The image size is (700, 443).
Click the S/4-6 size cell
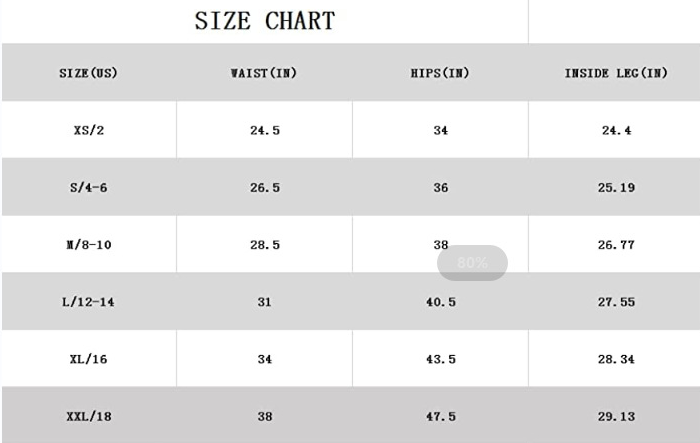click(x=88, y=188)
